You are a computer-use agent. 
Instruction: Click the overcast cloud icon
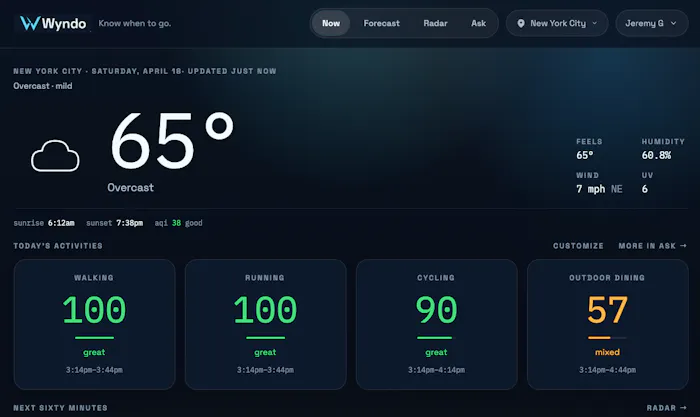tap(55, 156)
